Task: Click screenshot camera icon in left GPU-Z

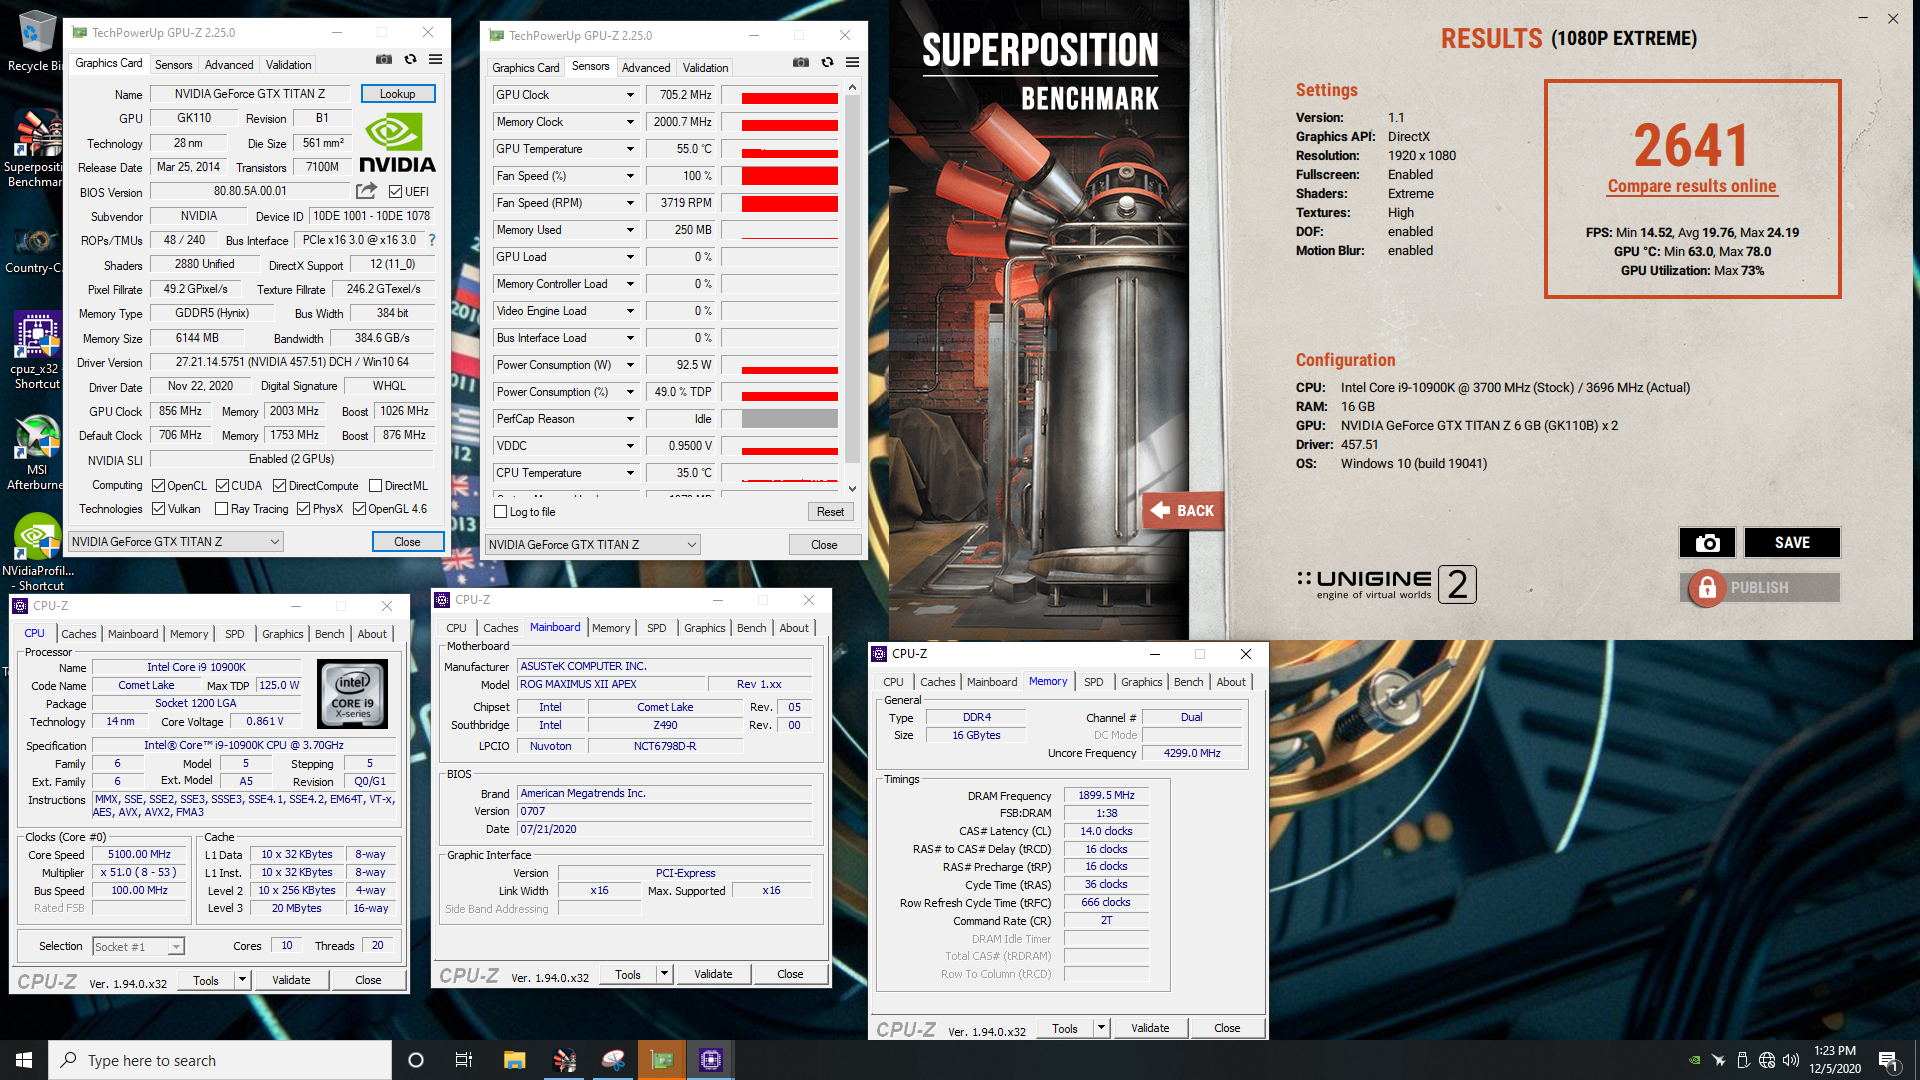Action: 384,60
